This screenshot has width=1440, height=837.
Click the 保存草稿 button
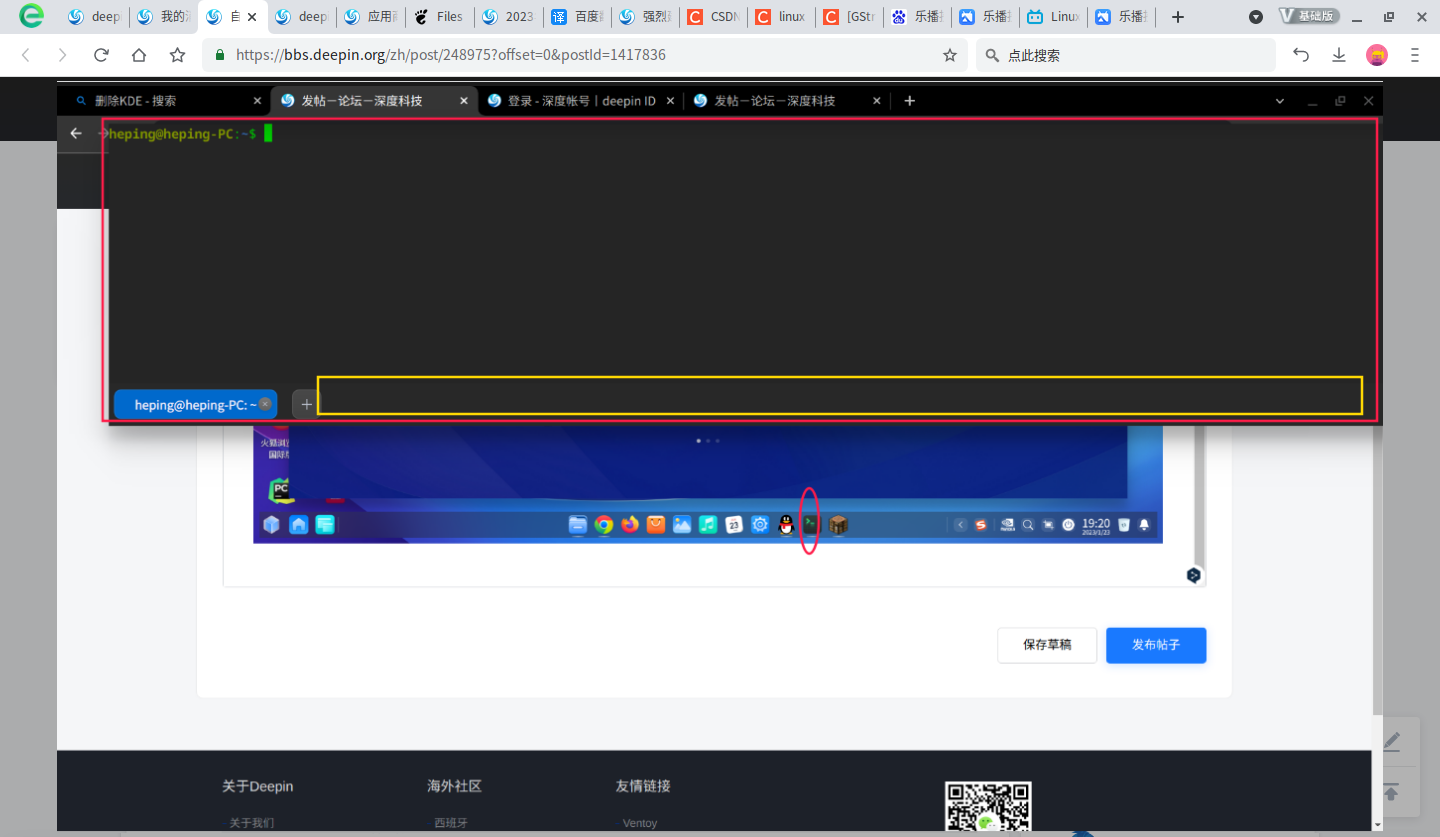click(1047, 645)
